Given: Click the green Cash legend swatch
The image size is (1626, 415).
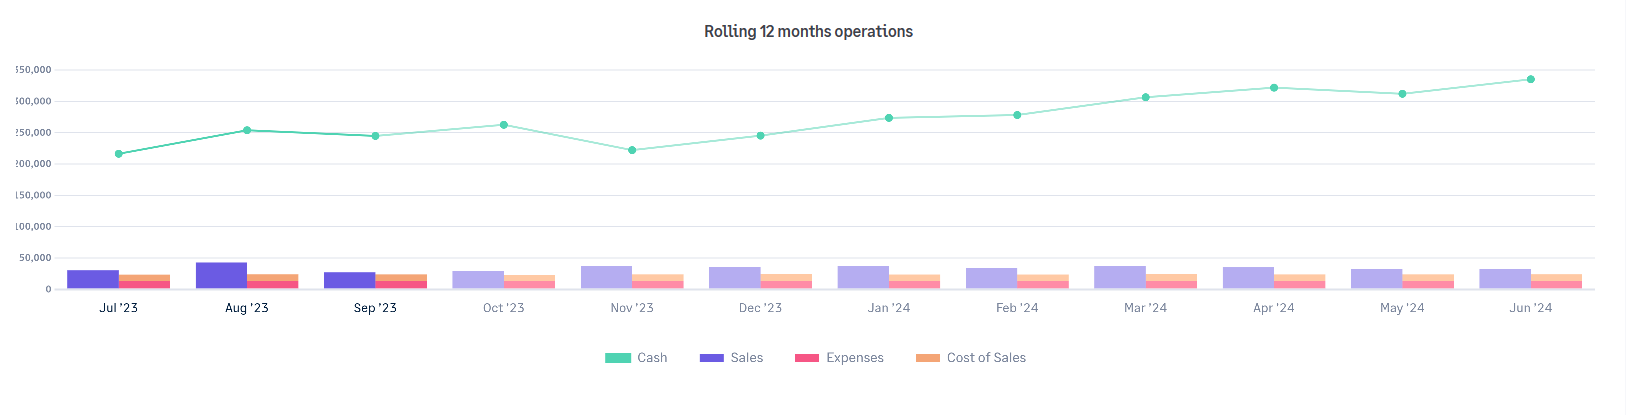Looking at the screenshot, I should (618, 358).
